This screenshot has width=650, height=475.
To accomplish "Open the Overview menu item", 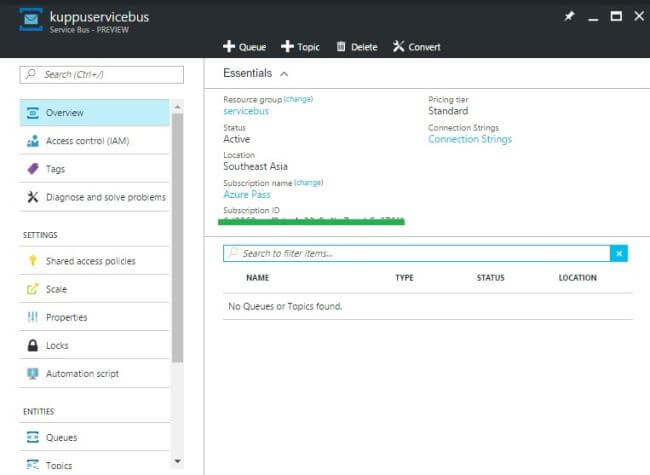I will 94,113.
